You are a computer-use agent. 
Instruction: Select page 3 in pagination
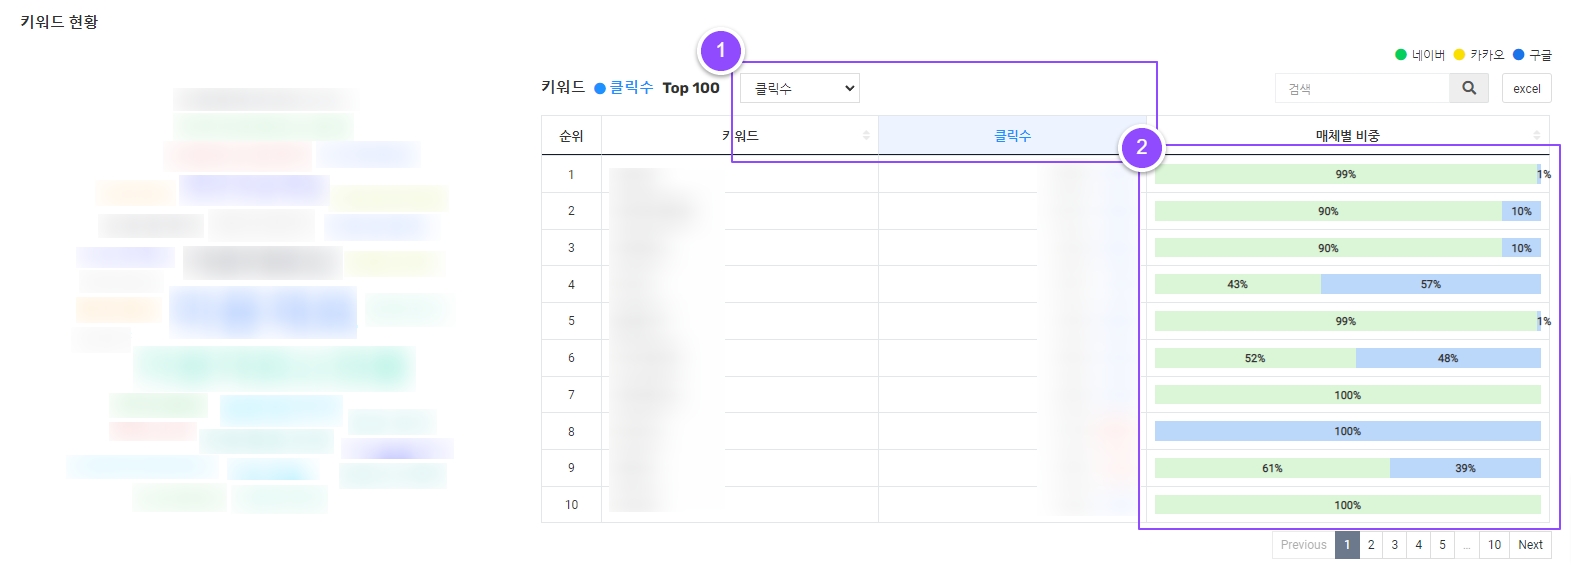tap(1395, 545)
